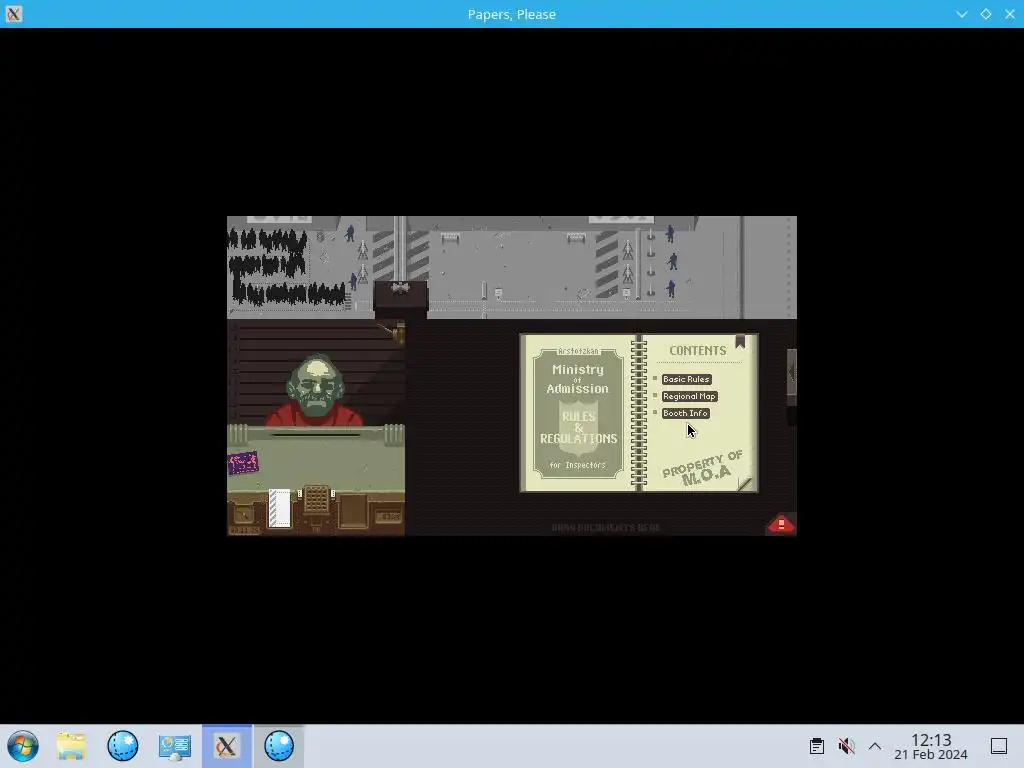1024x768 pixels.
Task: Open the file manager from the taskbar
Action: [x=71, y=746]
